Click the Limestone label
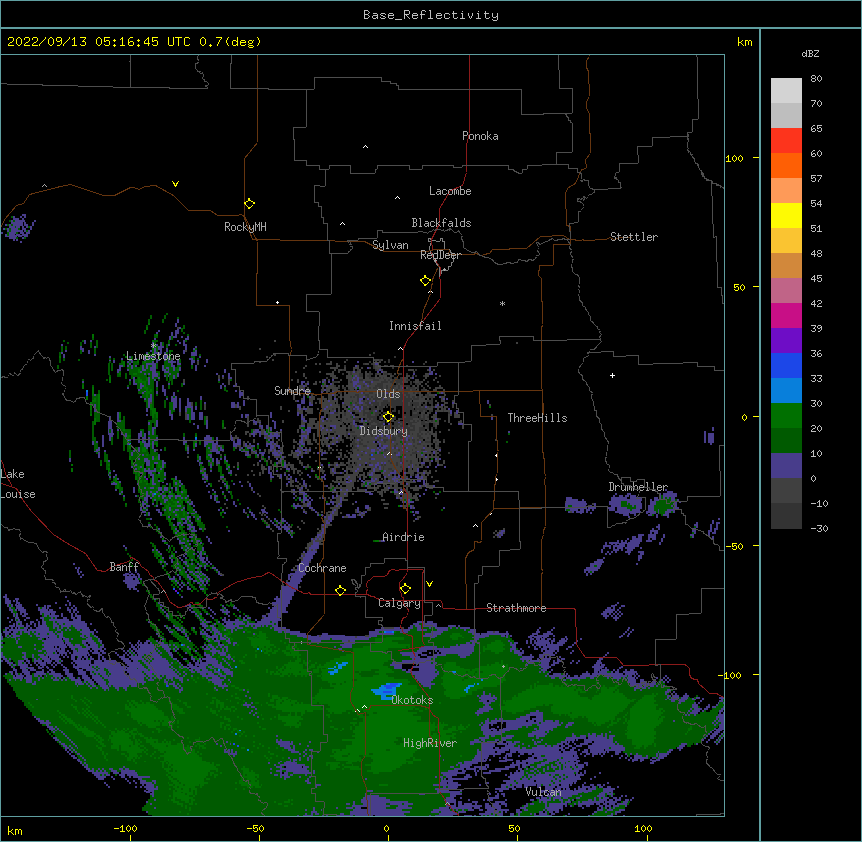Screen dimensions: 862x842 pos(153,356)
